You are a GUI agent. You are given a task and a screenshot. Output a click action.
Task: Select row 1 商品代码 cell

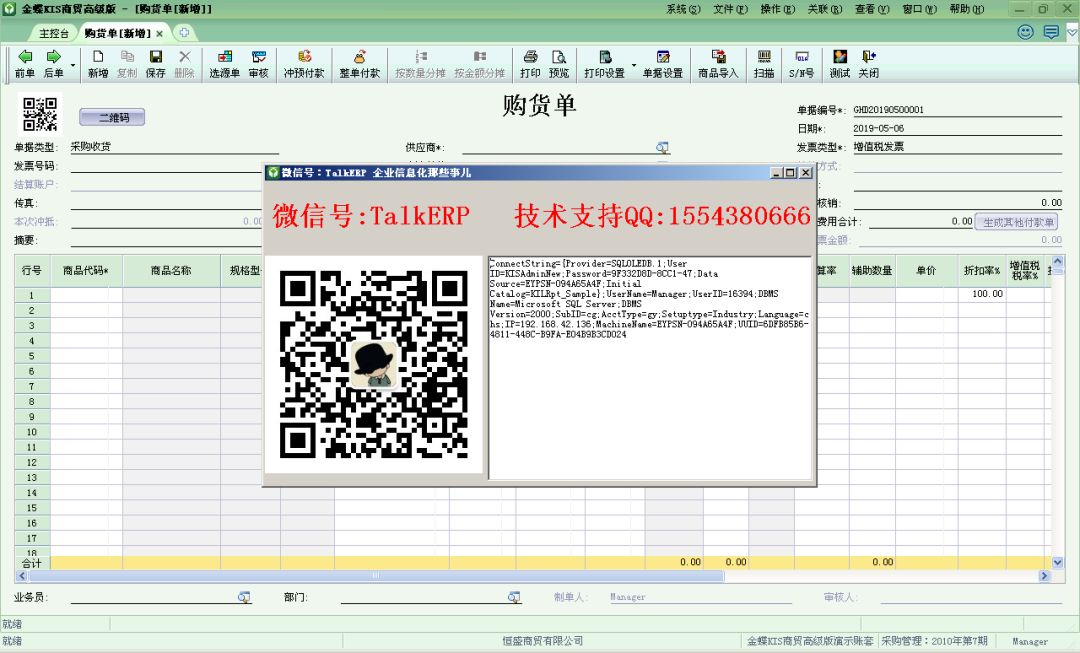point(87,295)
